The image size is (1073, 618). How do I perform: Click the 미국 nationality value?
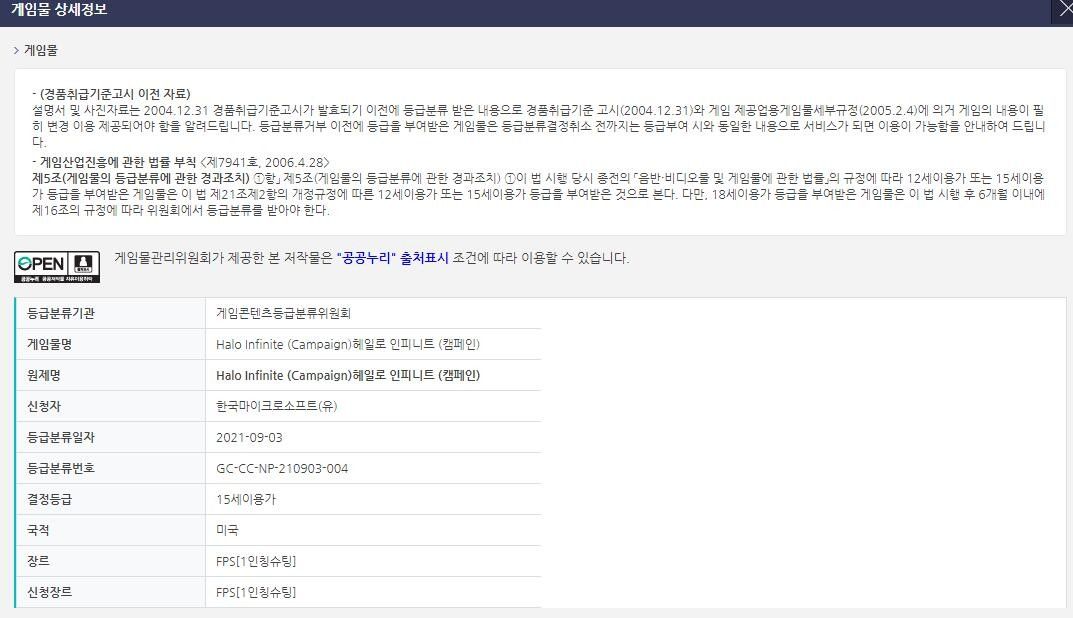[227, 530]
